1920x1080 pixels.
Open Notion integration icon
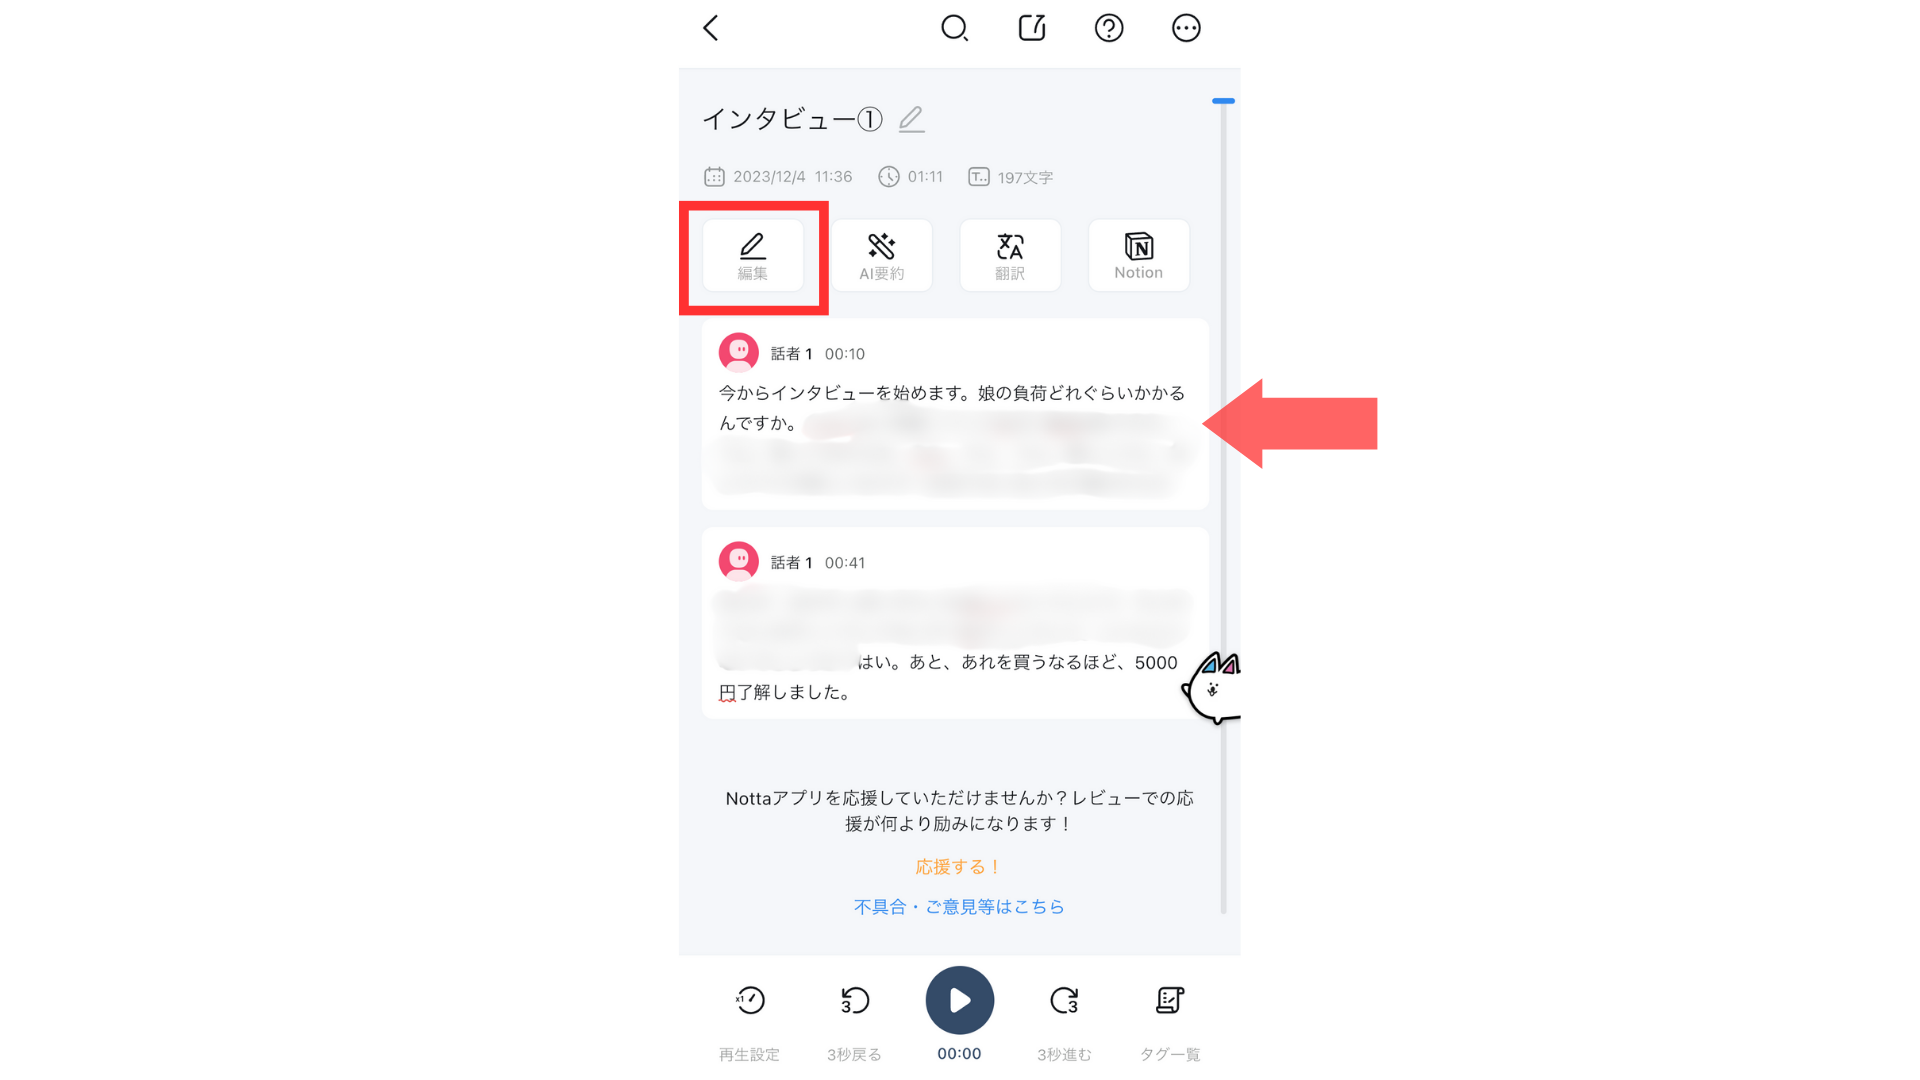(1137, 255)
